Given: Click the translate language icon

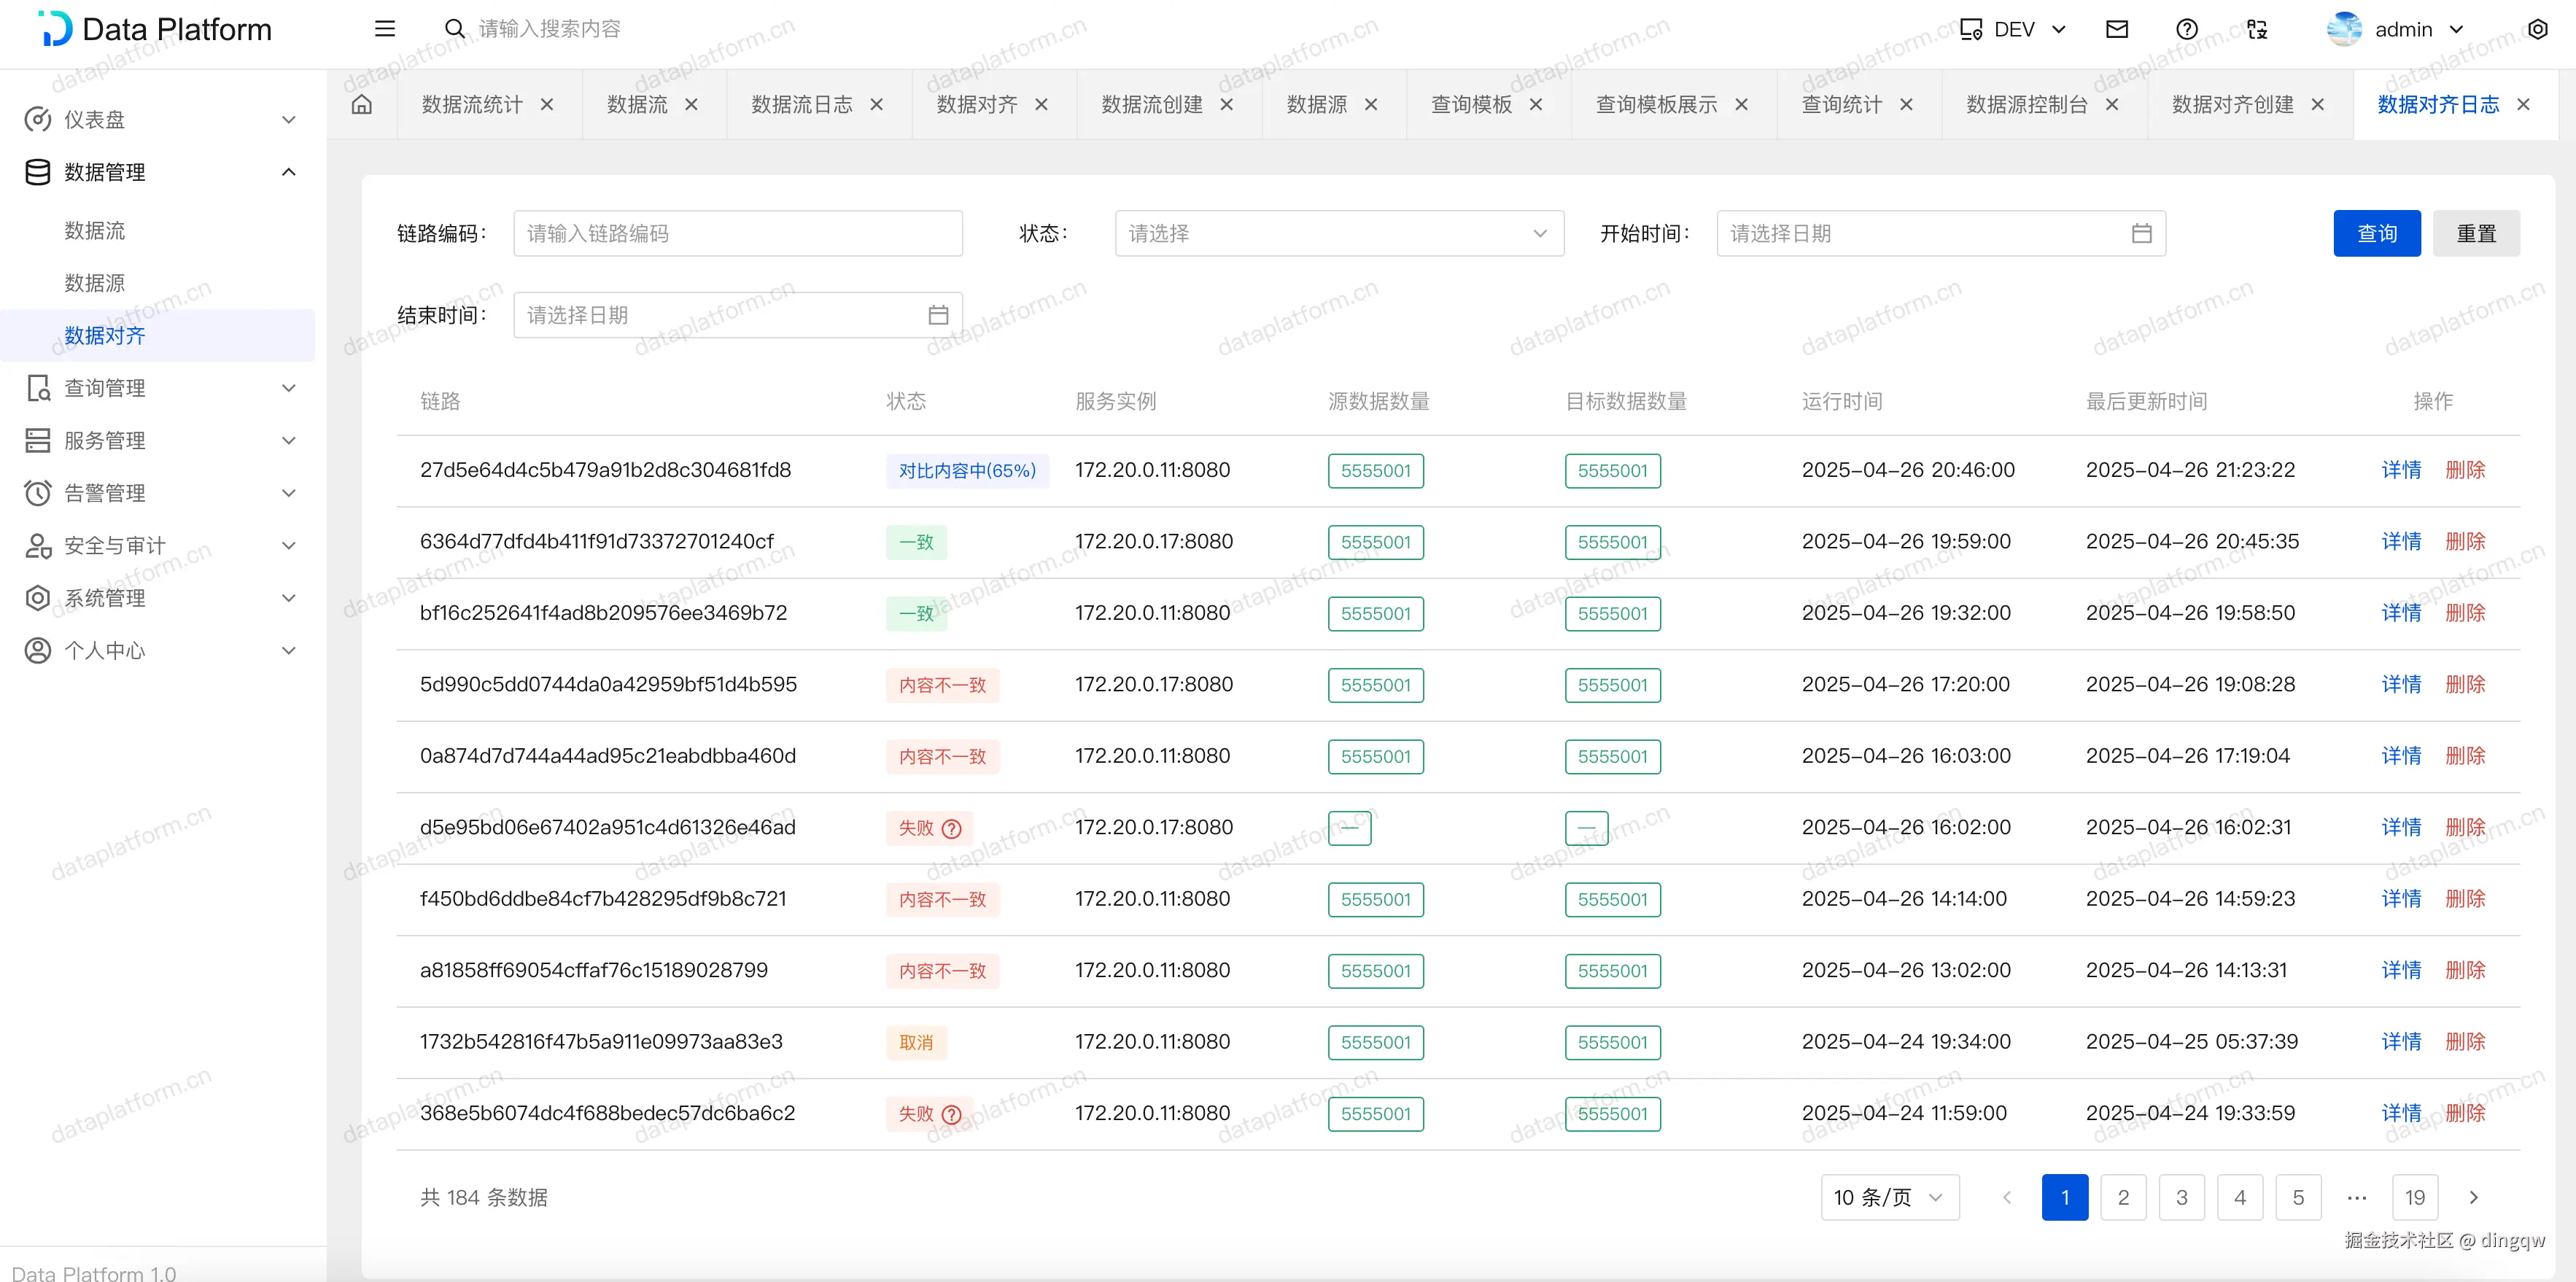Looking at the screenshot, I should click(x=2257, y=29).
